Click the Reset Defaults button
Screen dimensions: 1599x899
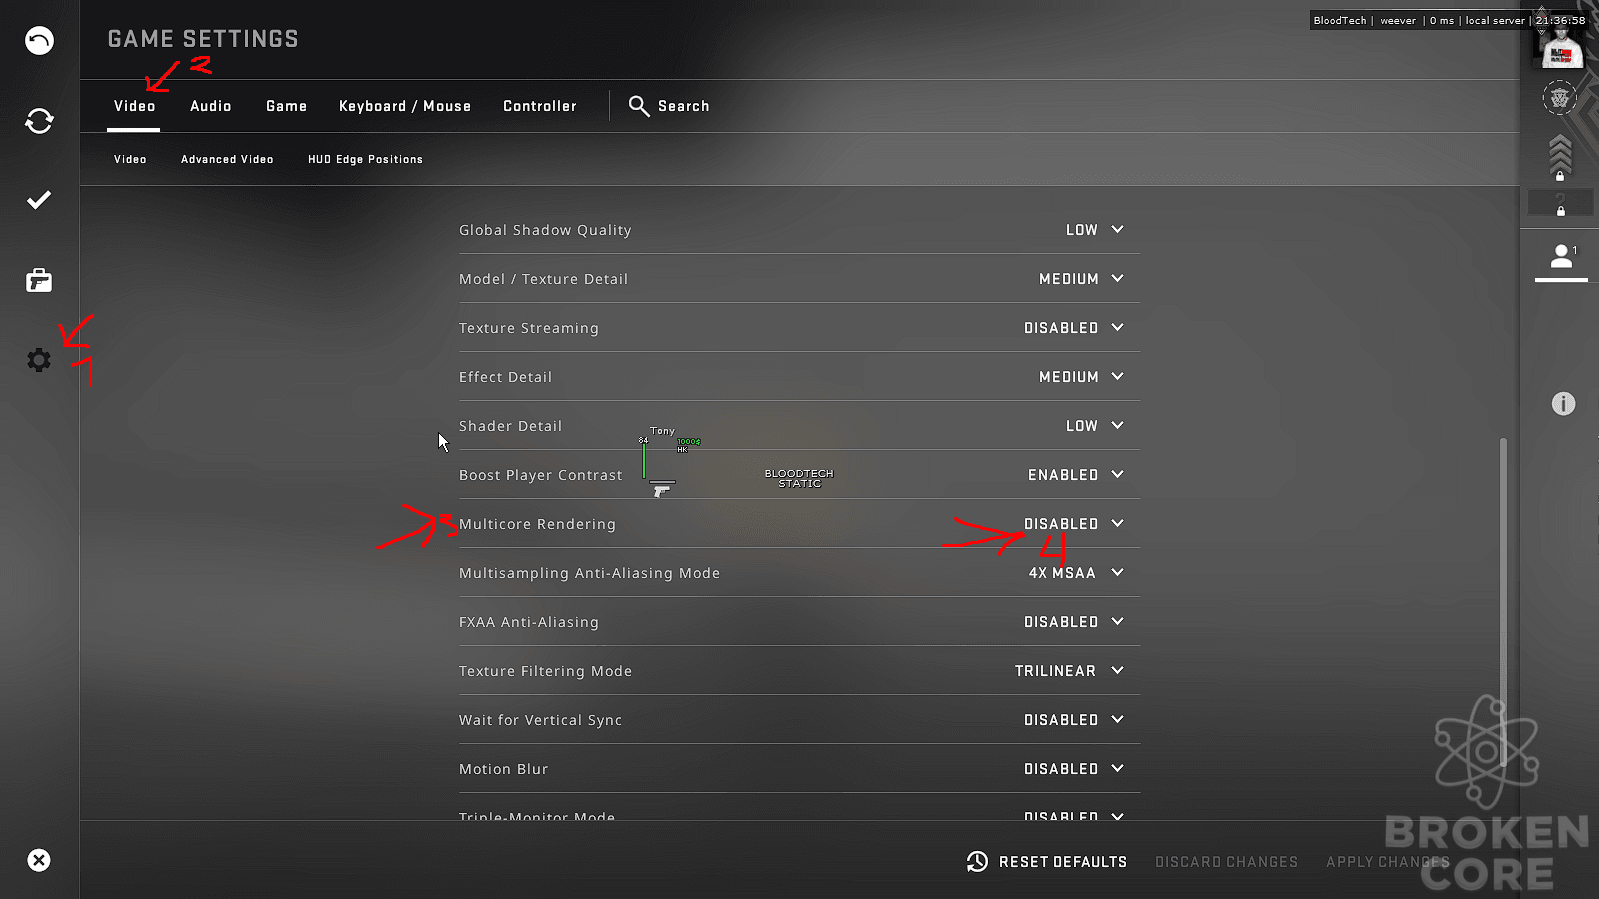click(x=1047, y=862)
